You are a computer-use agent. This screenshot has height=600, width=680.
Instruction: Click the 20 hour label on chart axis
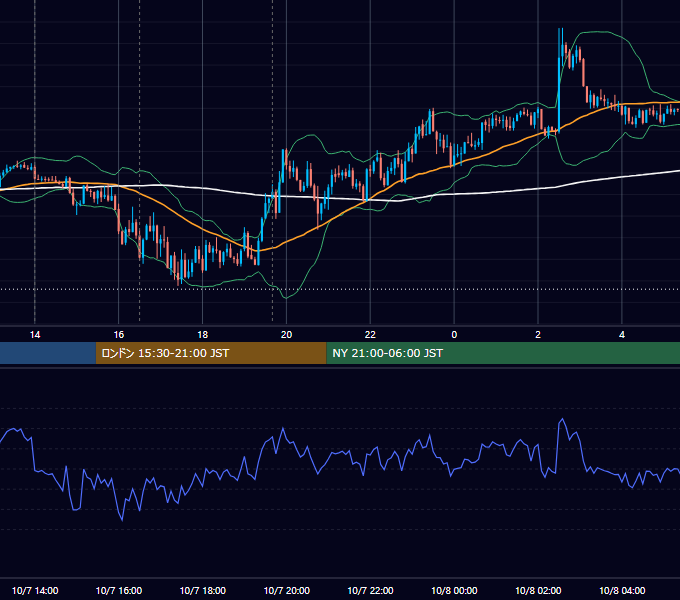[x=286, y=335]
